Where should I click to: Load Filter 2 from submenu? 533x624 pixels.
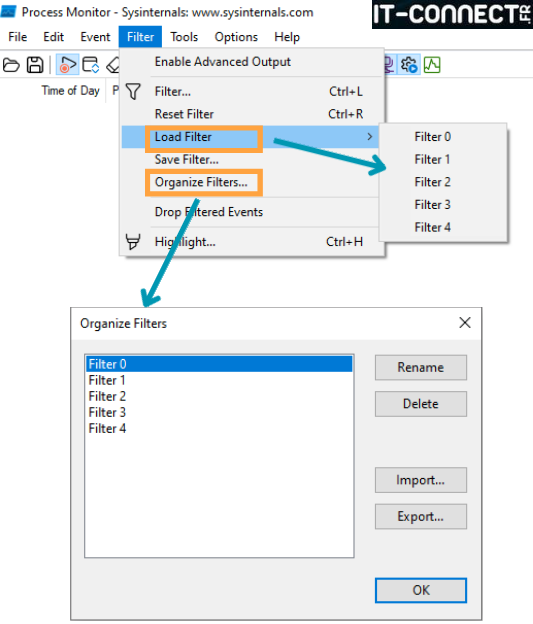tap(443, 182)
